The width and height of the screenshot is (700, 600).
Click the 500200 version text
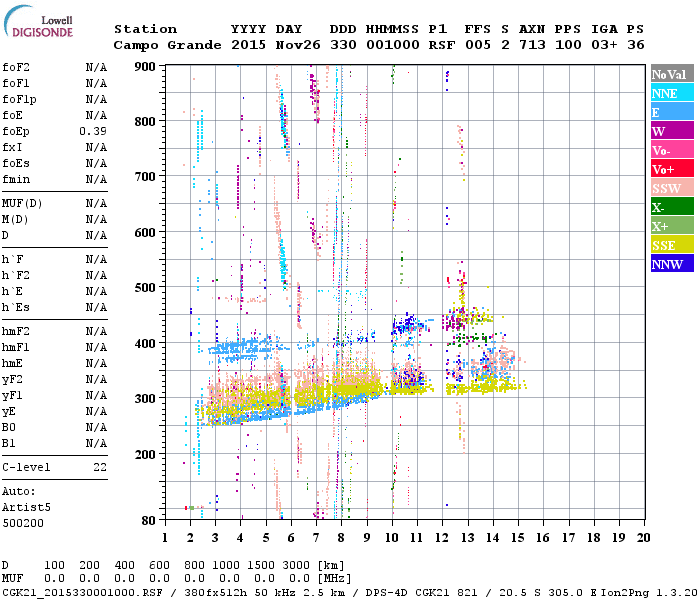[x=23, y=523]
